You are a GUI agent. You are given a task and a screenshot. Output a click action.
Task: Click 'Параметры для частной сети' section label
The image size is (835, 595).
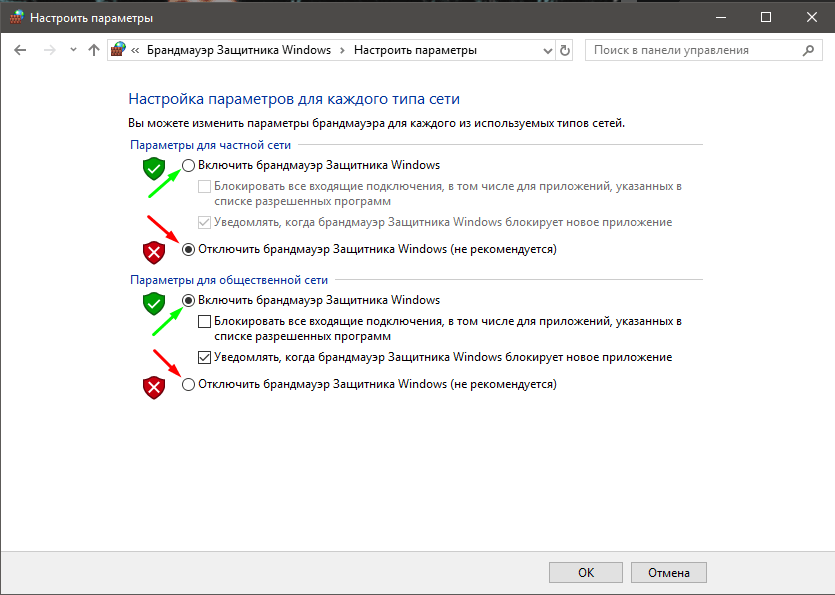point(210,145)
